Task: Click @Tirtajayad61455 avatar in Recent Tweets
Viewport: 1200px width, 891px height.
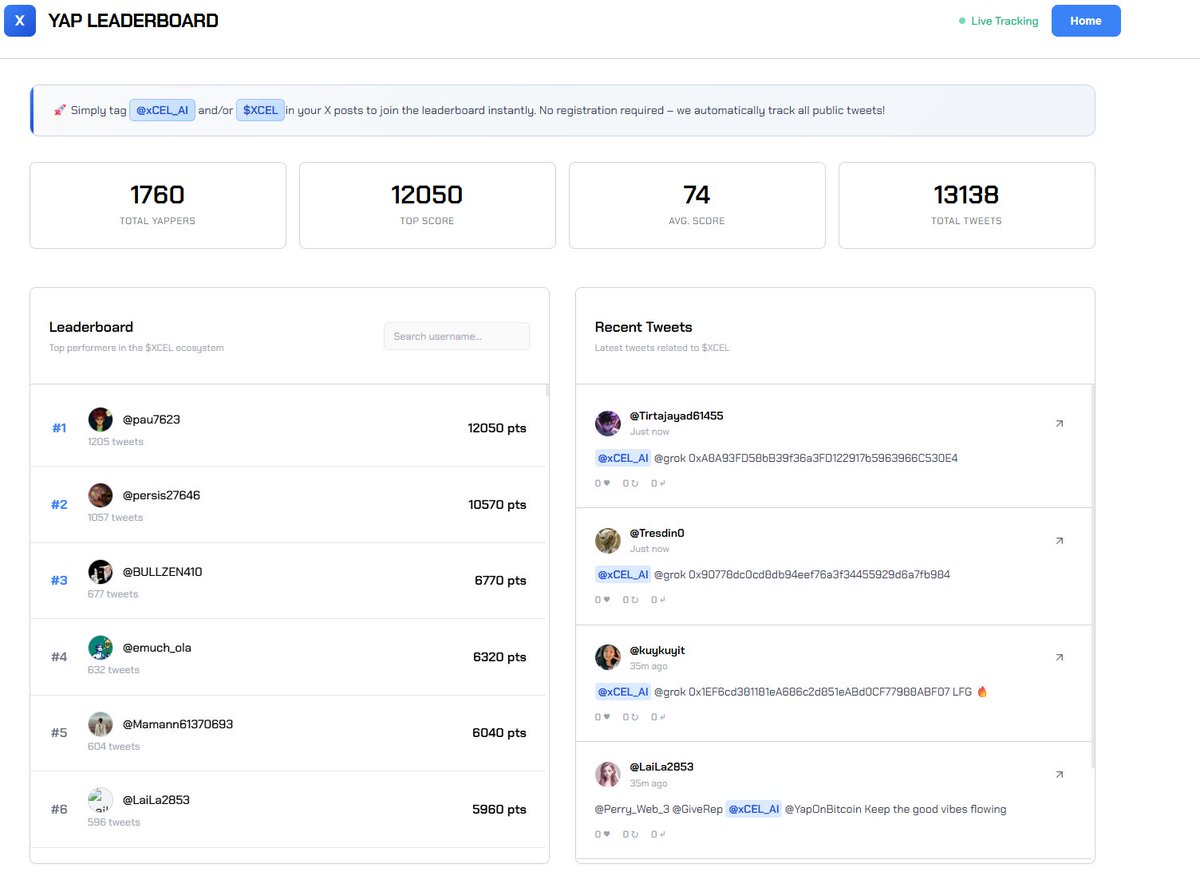Action: [x=608, y=423]
